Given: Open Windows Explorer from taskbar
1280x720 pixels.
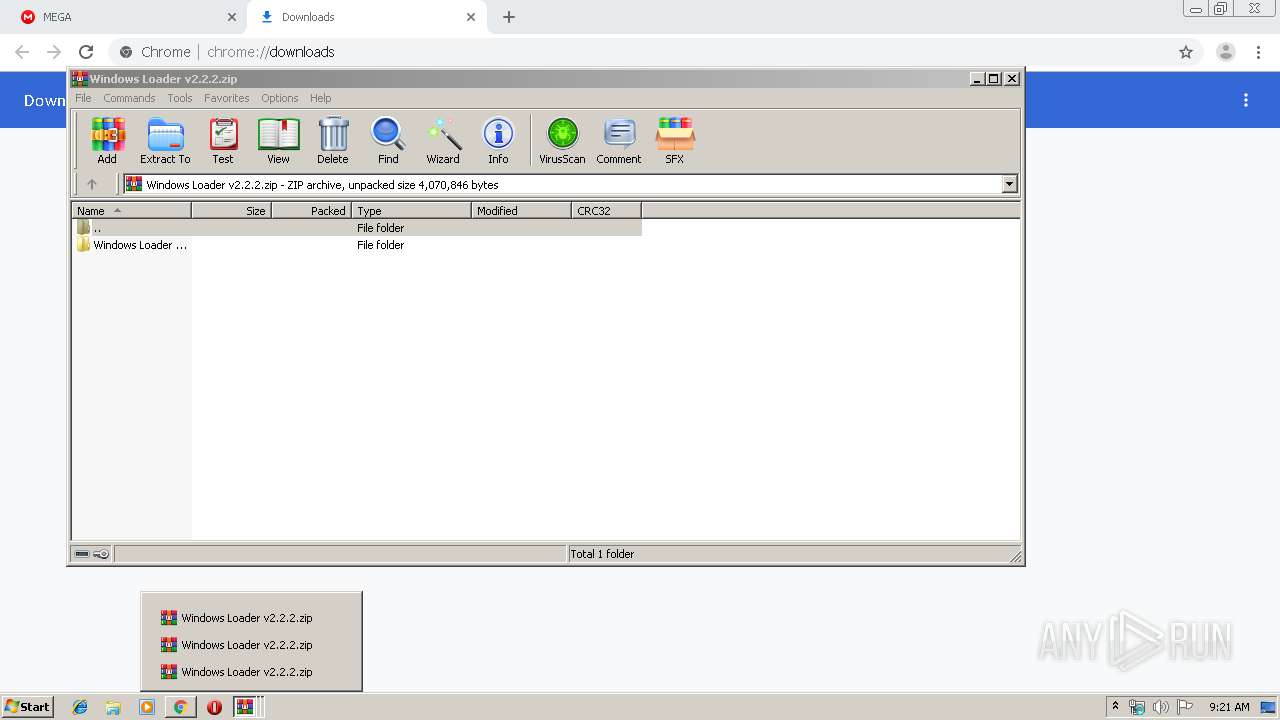Looking at the screenshot, I should 113,707.
